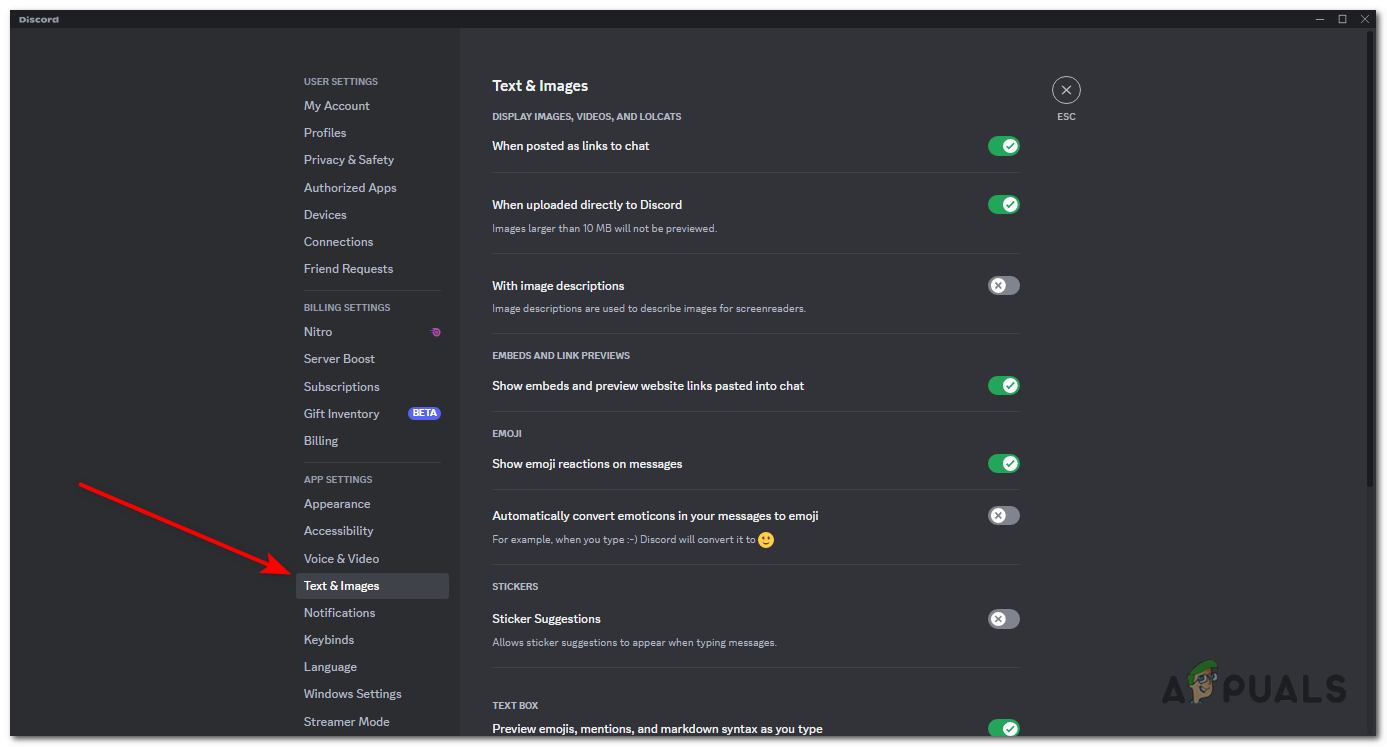
Task: Open My Account settings
Action: (x=337, y=106)
